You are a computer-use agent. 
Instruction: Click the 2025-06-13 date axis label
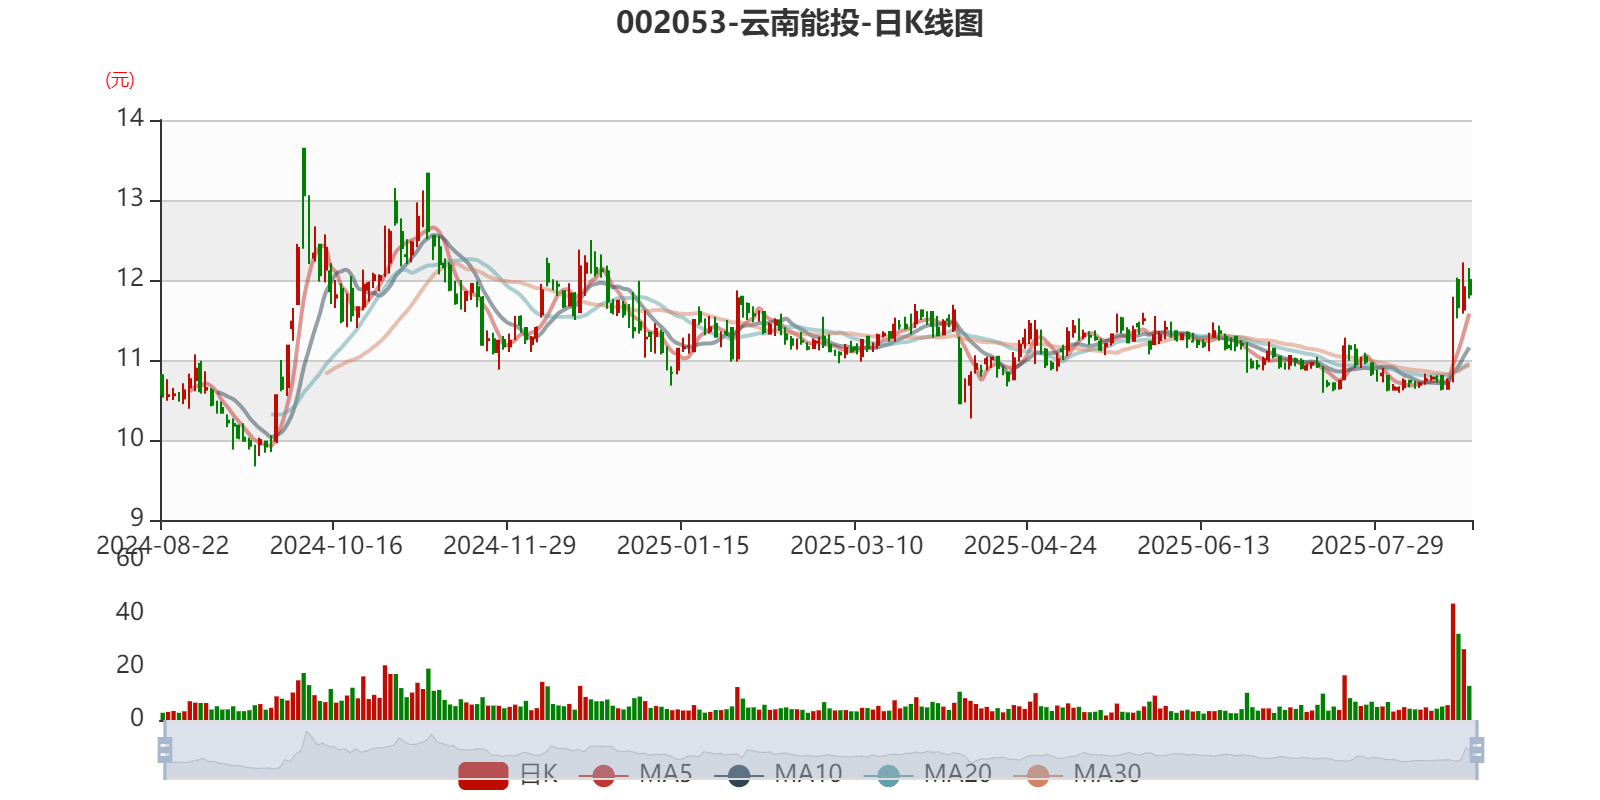click(x=1203, y=546)
